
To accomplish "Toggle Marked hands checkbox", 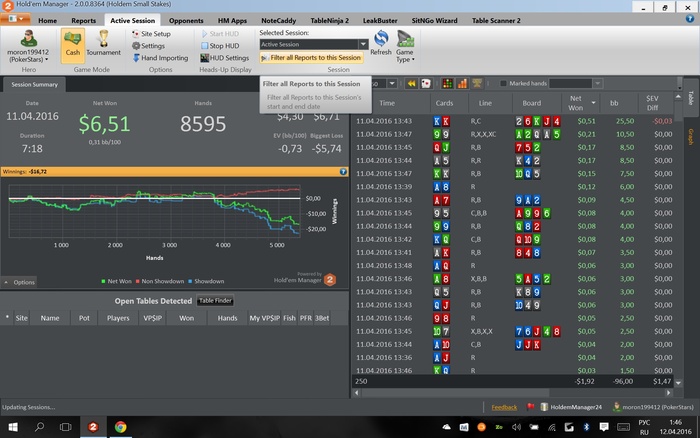I will (503, 83).
